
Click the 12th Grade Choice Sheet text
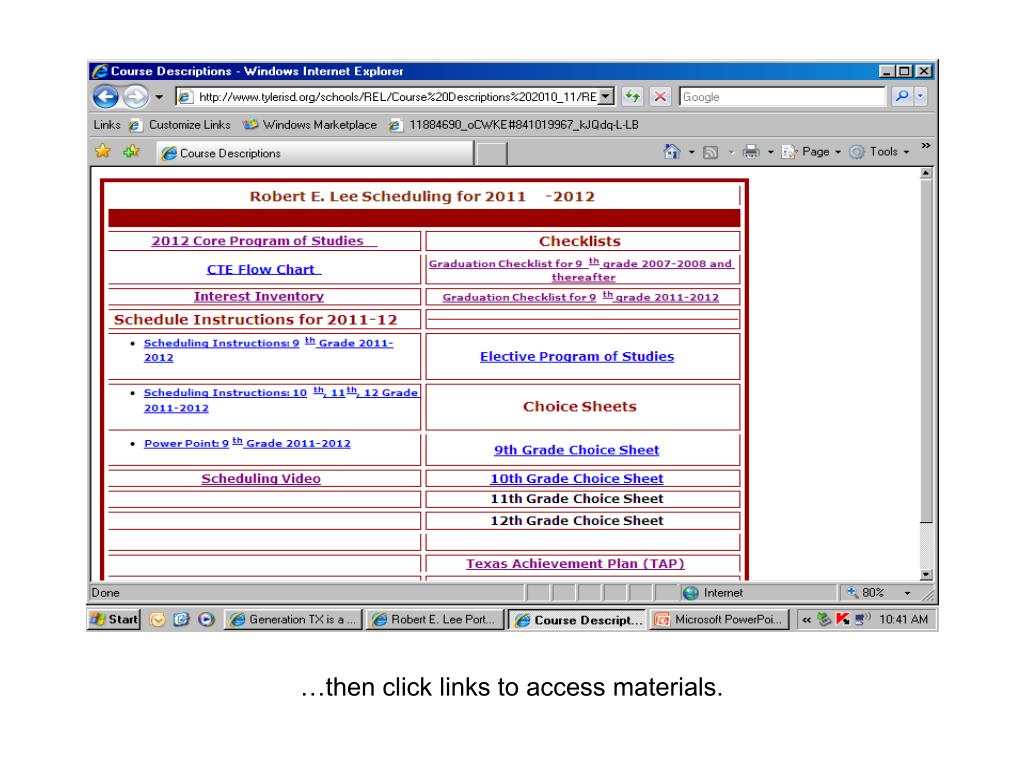(577, 520)
